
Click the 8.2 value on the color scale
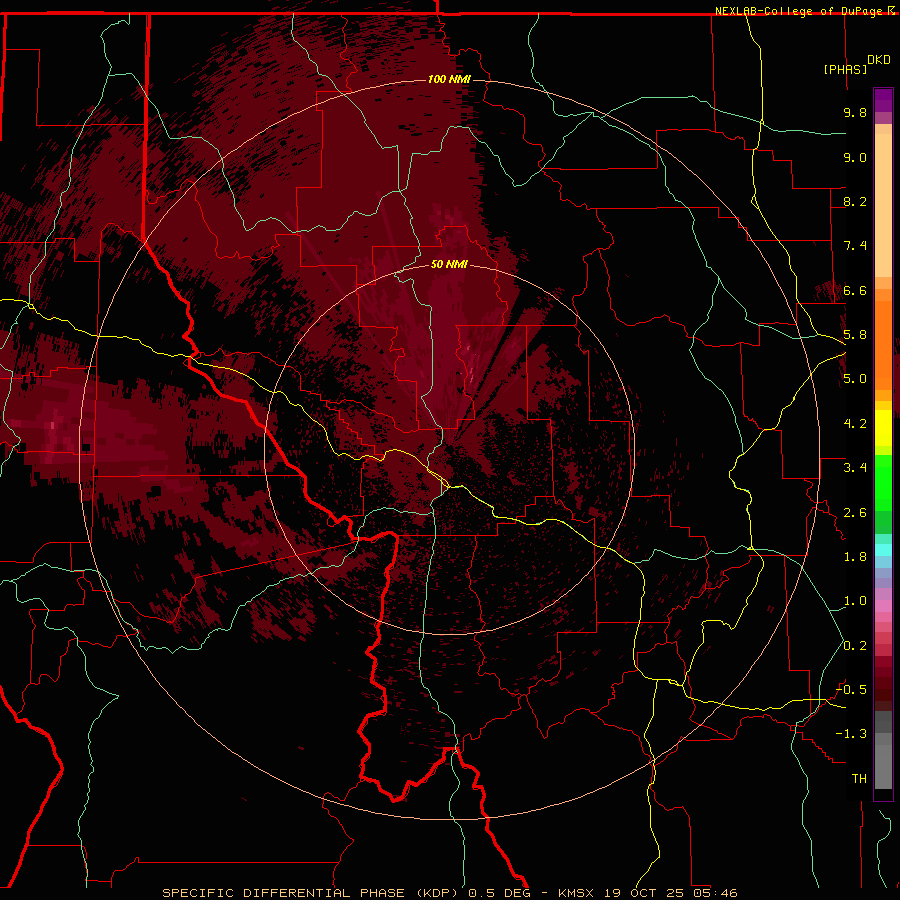pyautogui.click(x=855, y=201)
